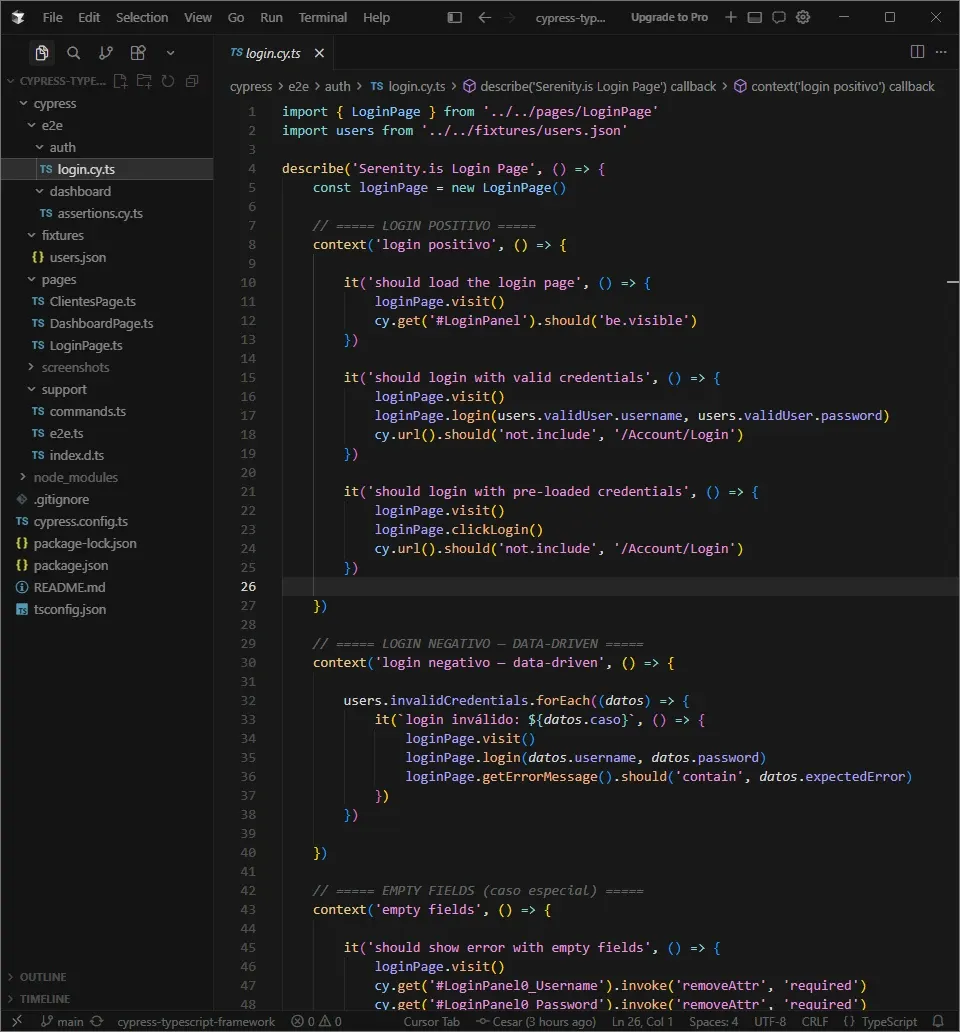Viewport: 960px width, 1032px height.
Task: Open the File menu
Action: (53, 18)
